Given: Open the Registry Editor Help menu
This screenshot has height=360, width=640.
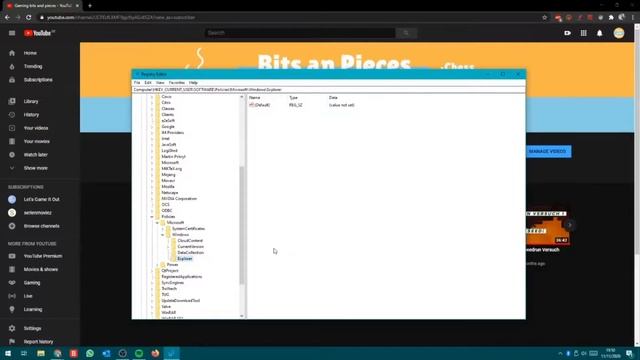Looking at the screenshot, I should tap(193, 83).
